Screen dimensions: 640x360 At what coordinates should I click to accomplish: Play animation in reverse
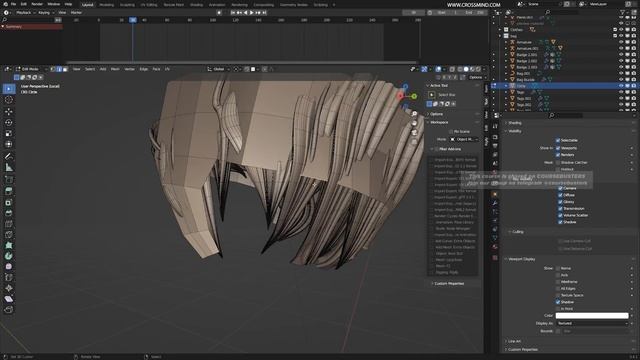pos(246,13)
